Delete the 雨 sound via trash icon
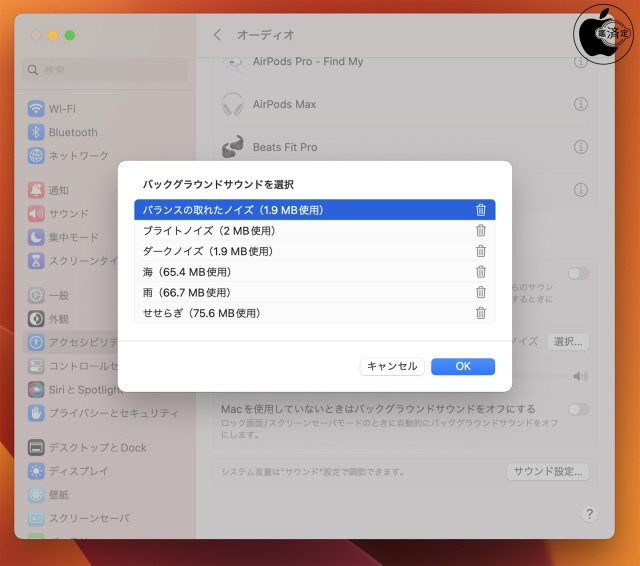The width and height of the screenshot is (640, 566). point(481,292)
